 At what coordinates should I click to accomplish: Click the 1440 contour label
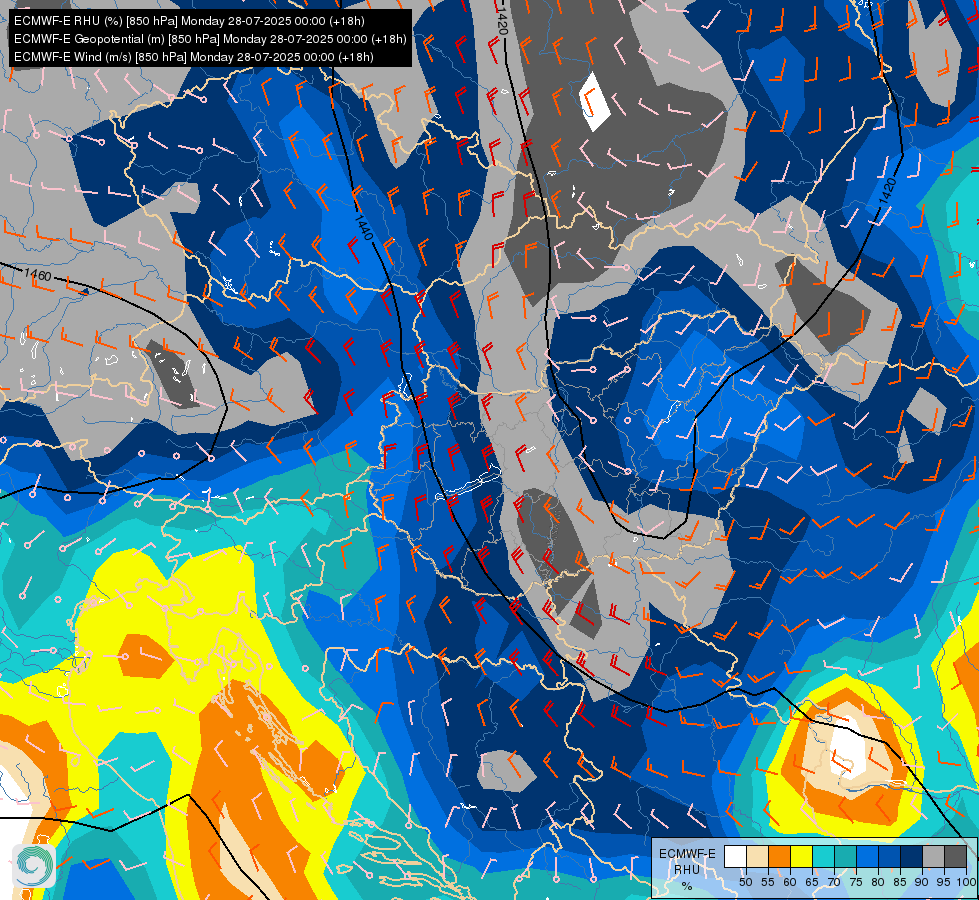363,227
